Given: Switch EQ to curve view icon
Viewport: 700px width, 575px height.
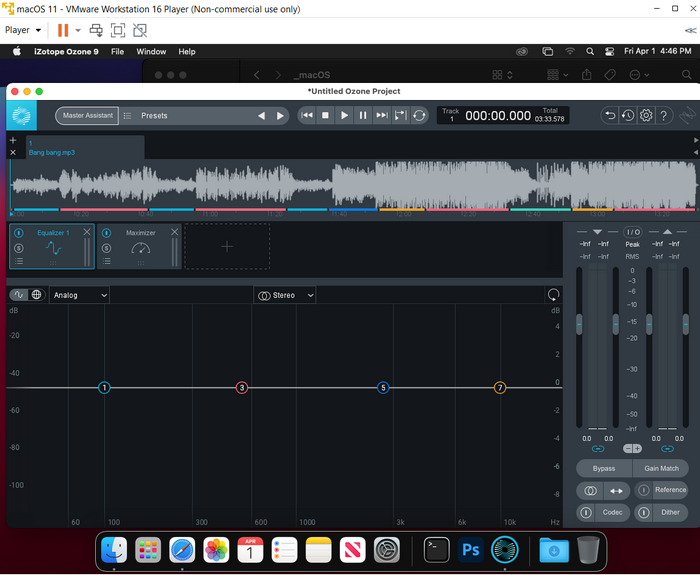Looking at the screenshot, I should [x=19, y=295].
